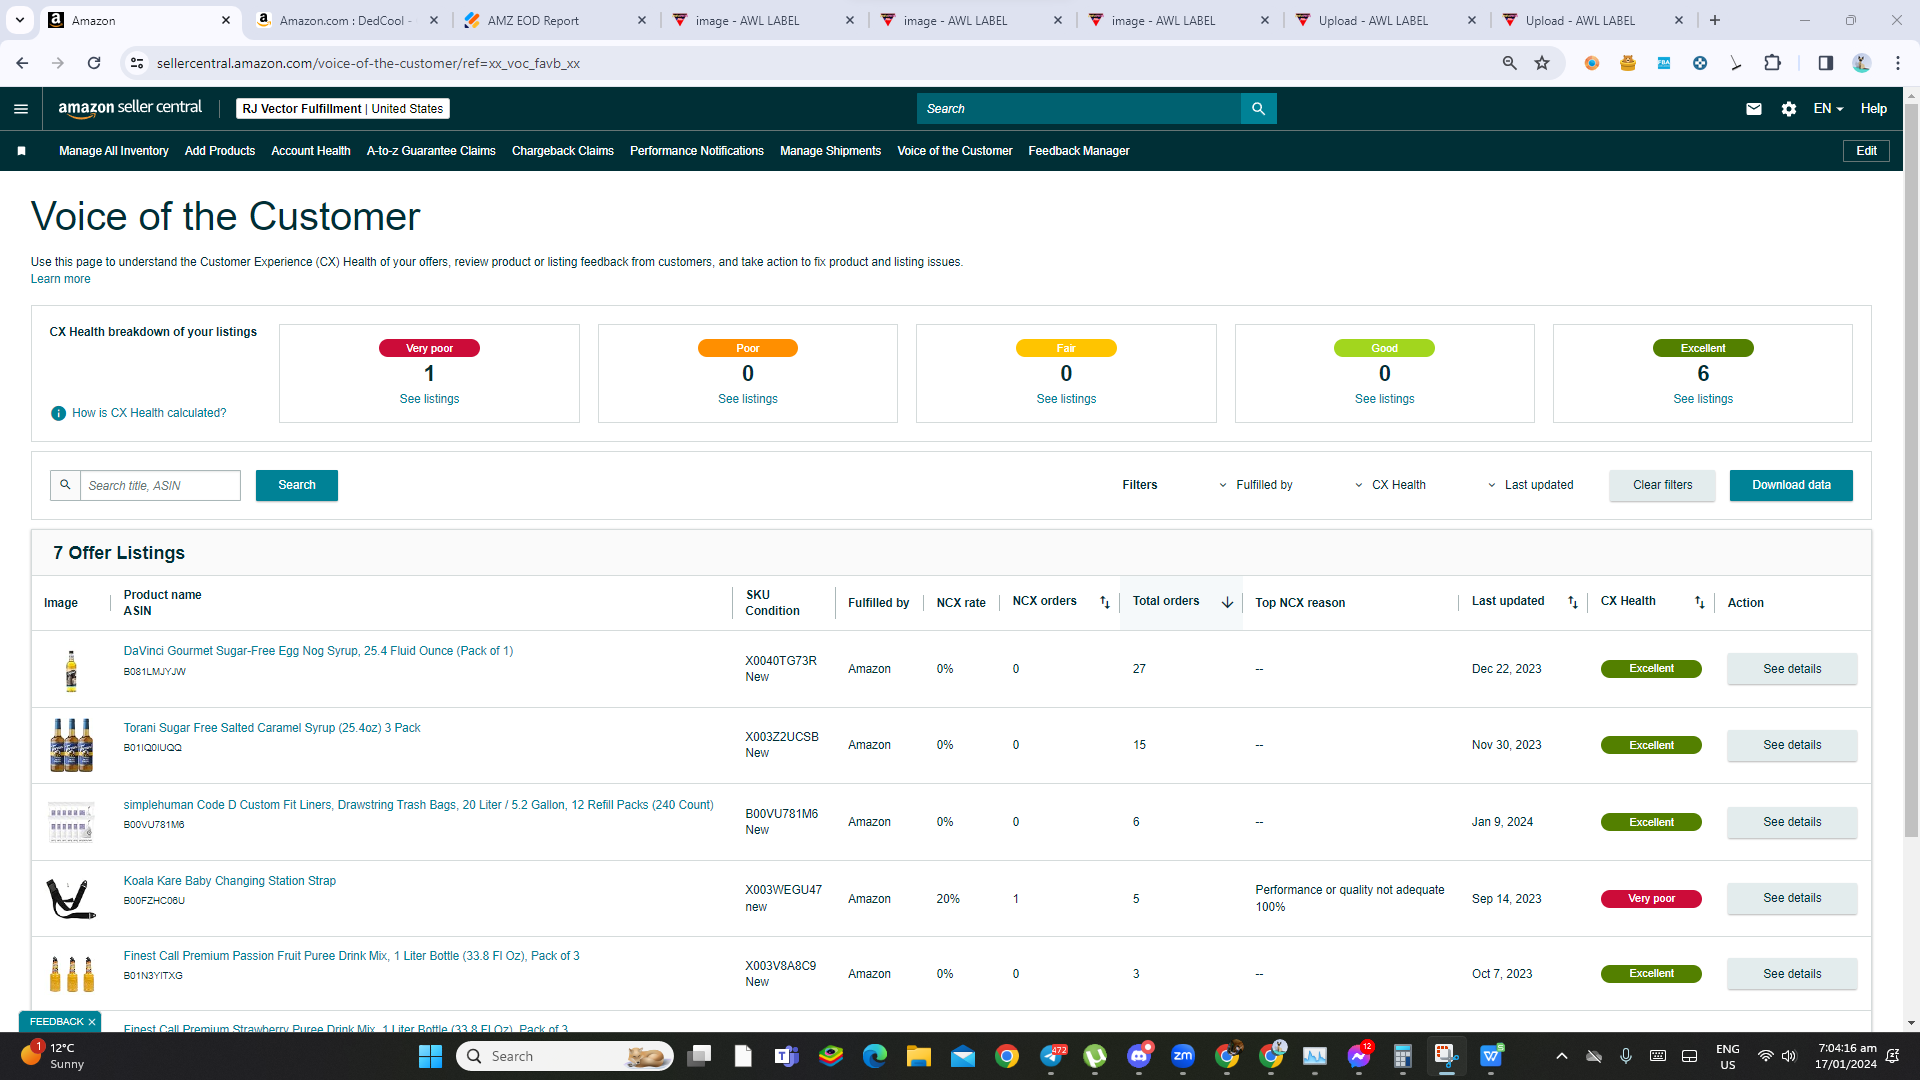Image resolution: width=1920 pixels, height=1080 pixels.
Task: Bookmark this page with star icon
Action: pos(1542,63)
